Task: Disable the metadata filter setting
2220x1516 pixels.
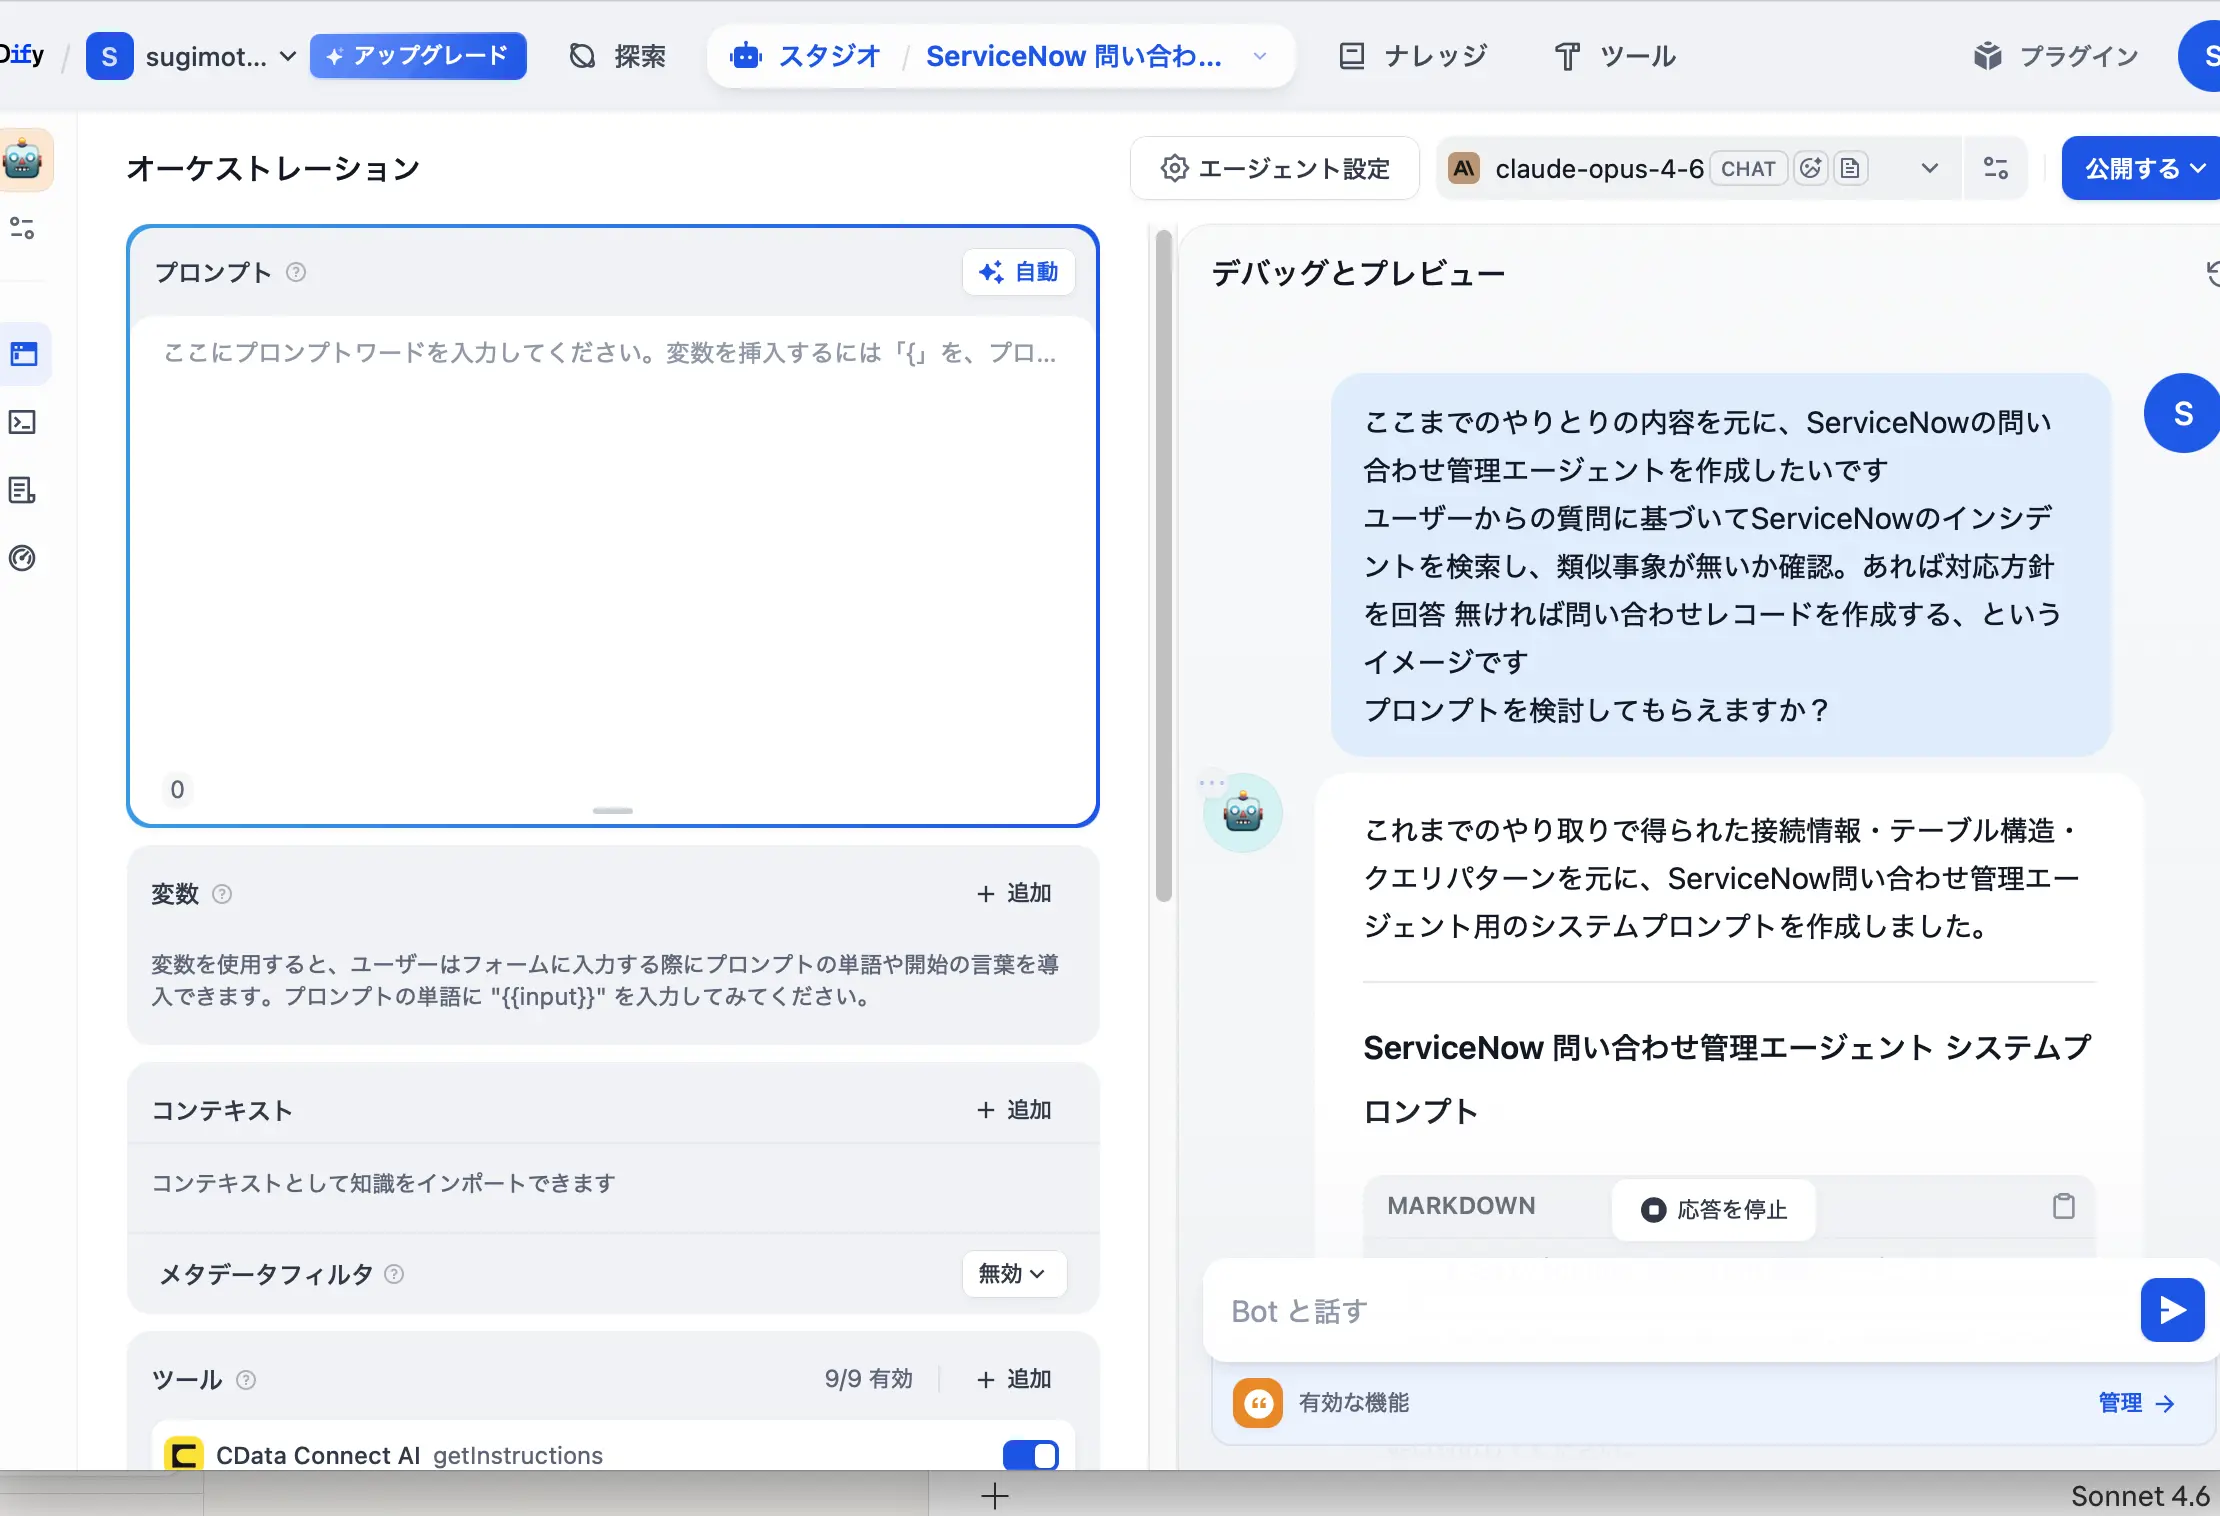Action: 1012,1274
